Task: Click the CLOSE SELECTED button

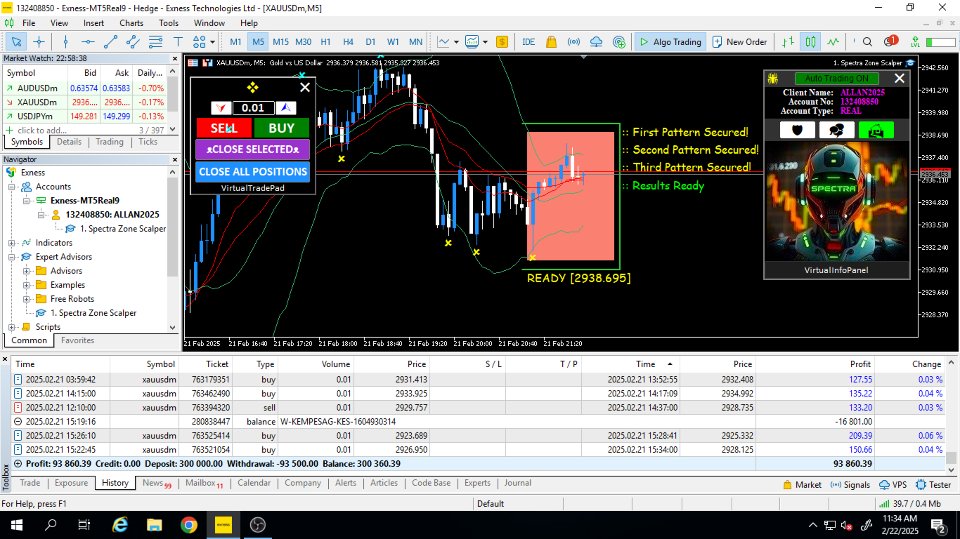Action: (x=252, y=149)
